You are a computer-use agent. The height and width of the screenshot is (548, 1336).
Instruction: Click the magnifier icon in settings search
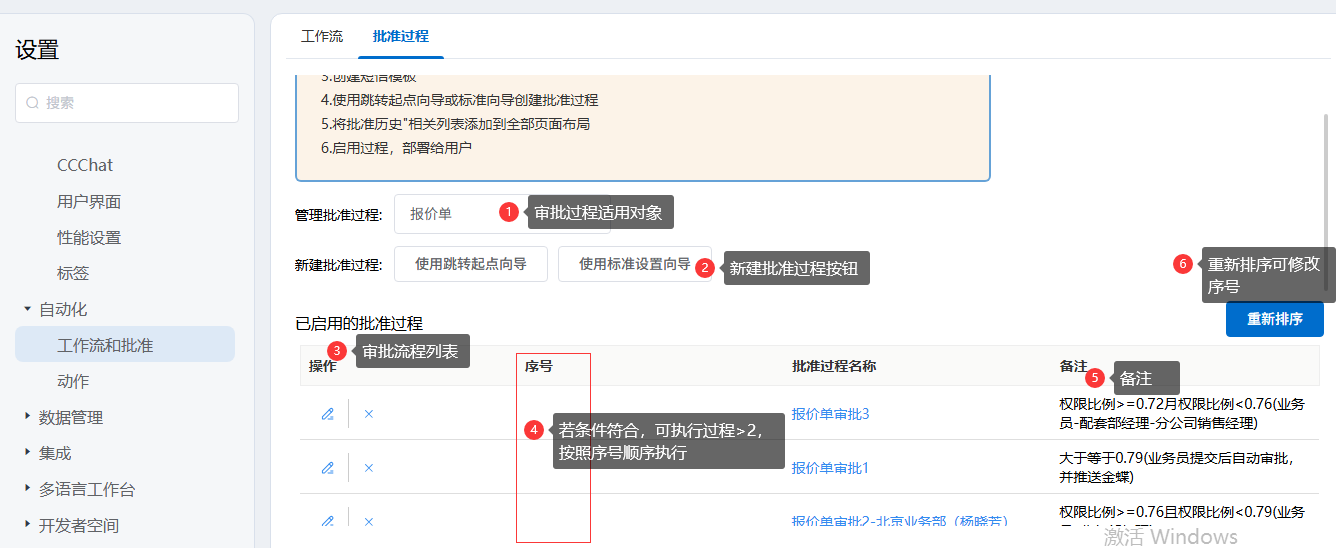point(33,103)
